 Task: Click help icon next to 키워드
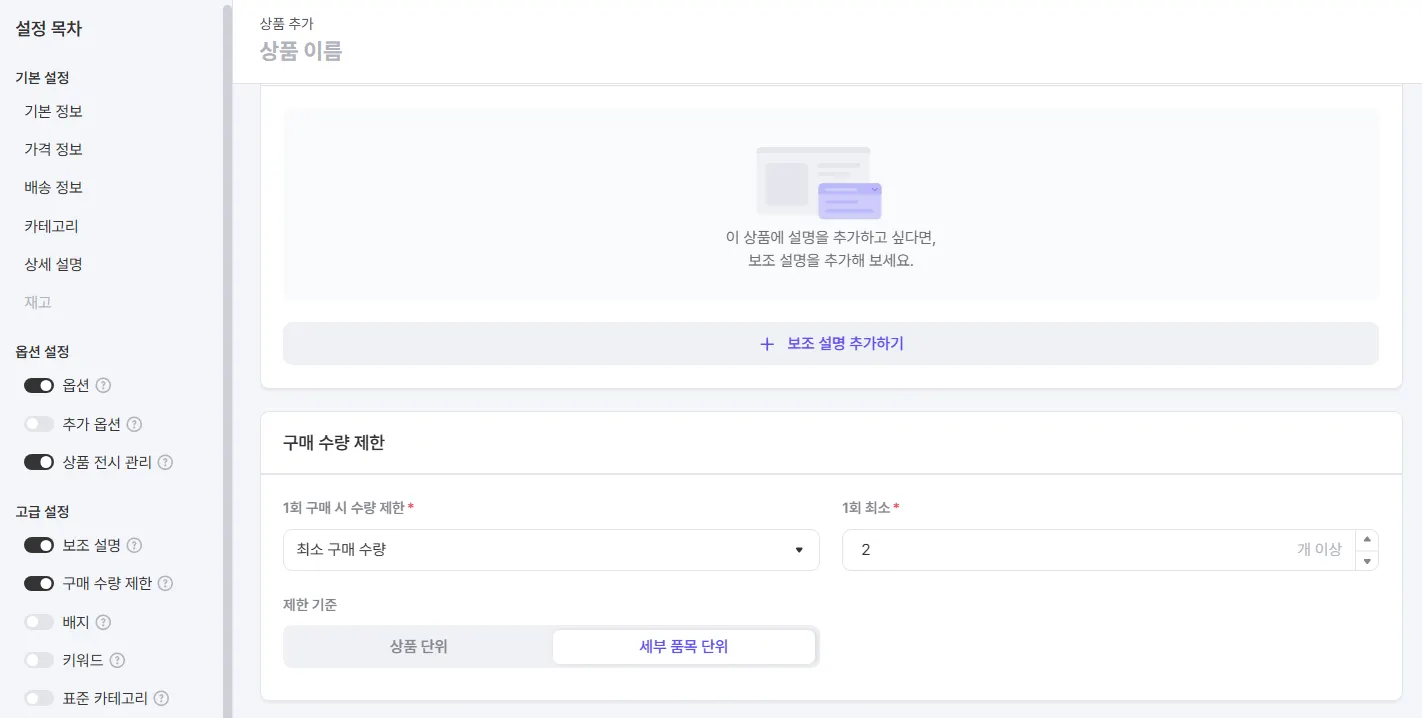tap(117, 660)
